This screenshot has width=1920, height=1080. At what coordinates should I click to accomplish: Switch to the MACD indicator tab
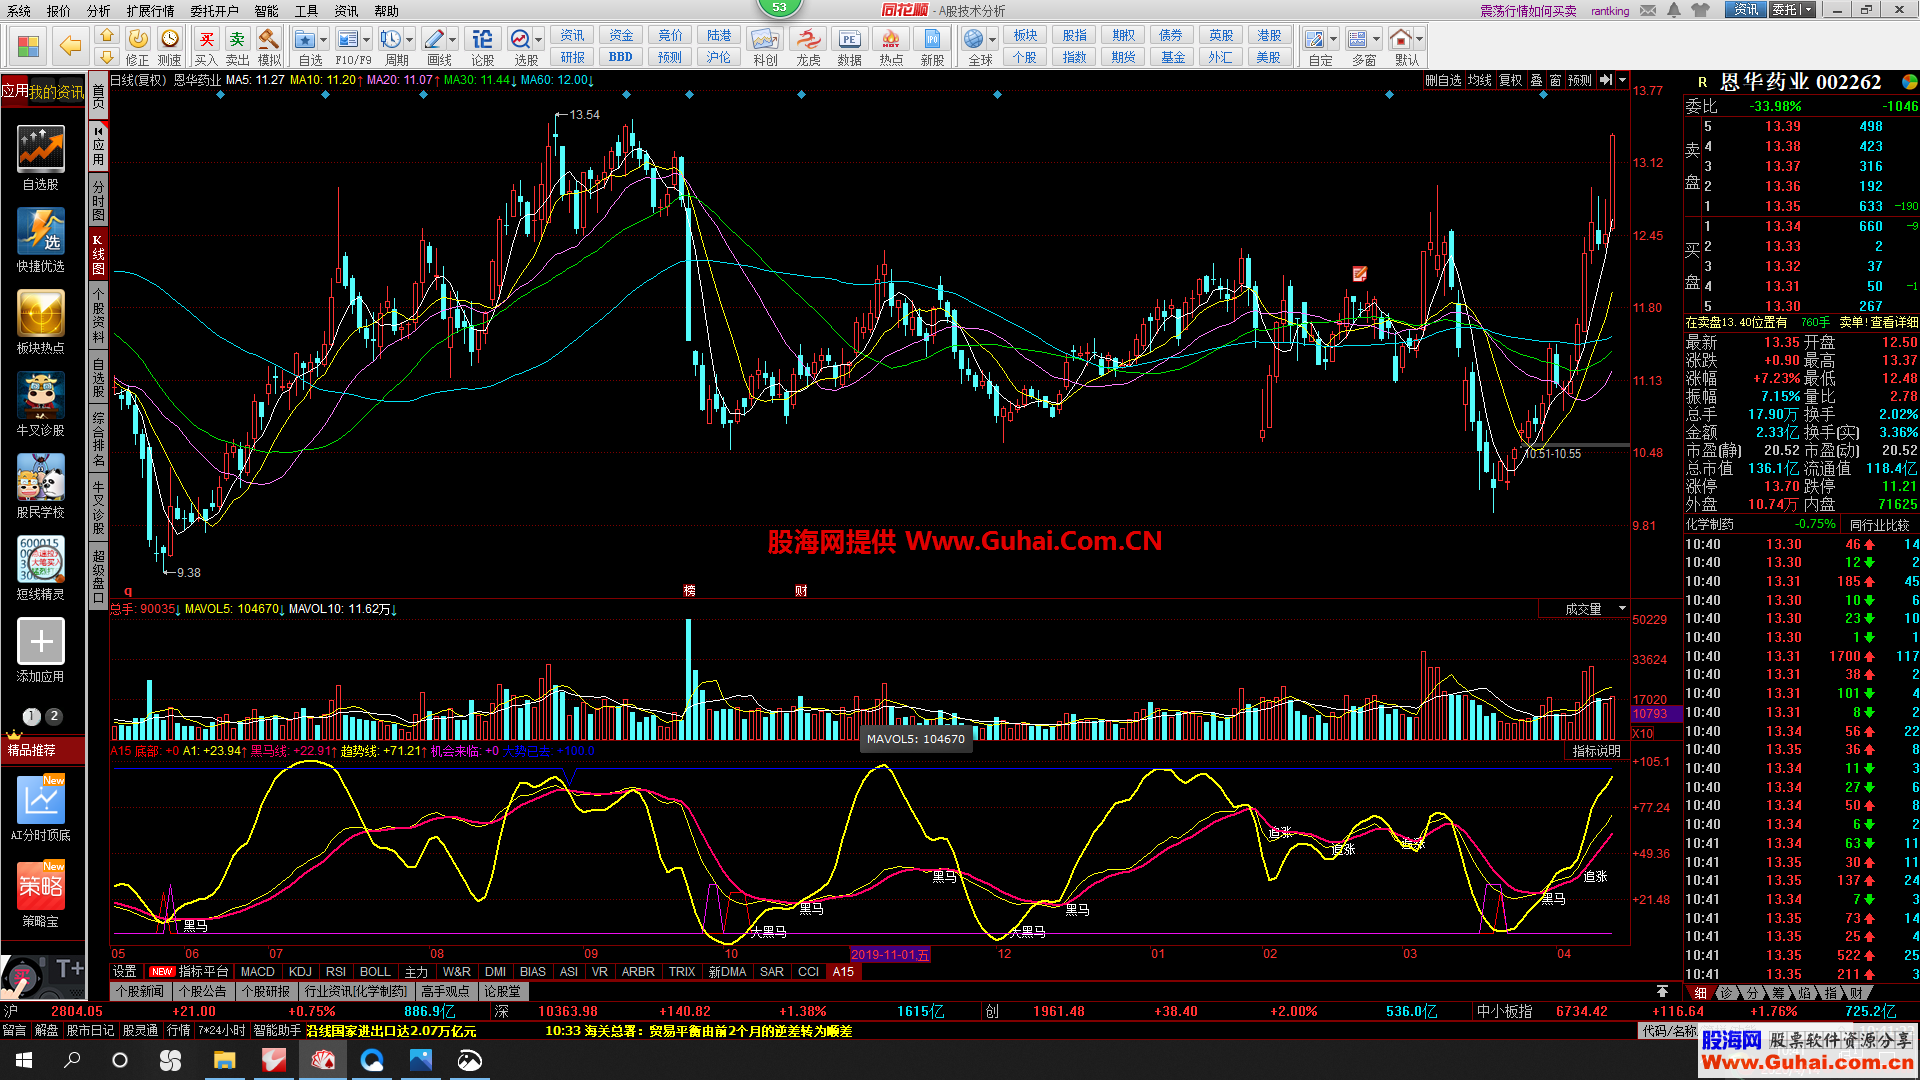coord(257,972)
